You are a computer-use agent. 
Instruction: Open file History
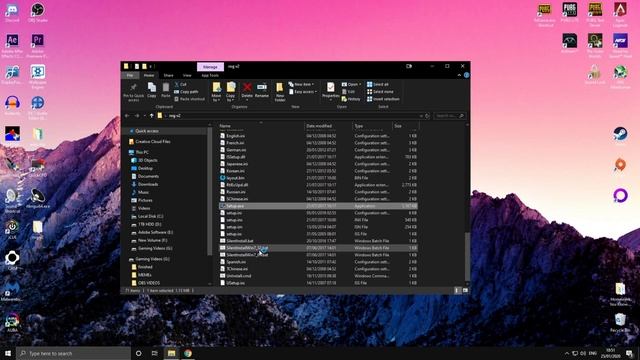click(351, 99)
